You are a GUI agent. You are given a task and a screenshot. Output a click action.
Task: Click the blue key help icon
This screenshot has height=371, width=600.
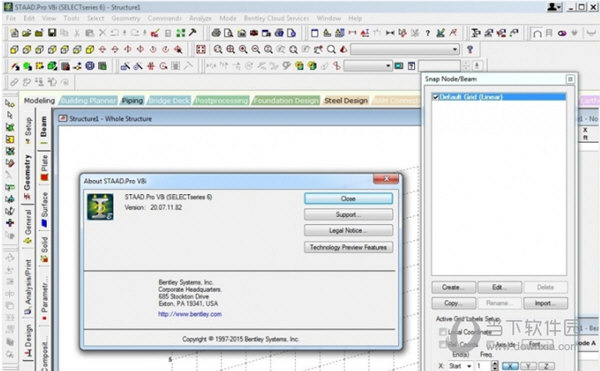click(x=470, y=49)
